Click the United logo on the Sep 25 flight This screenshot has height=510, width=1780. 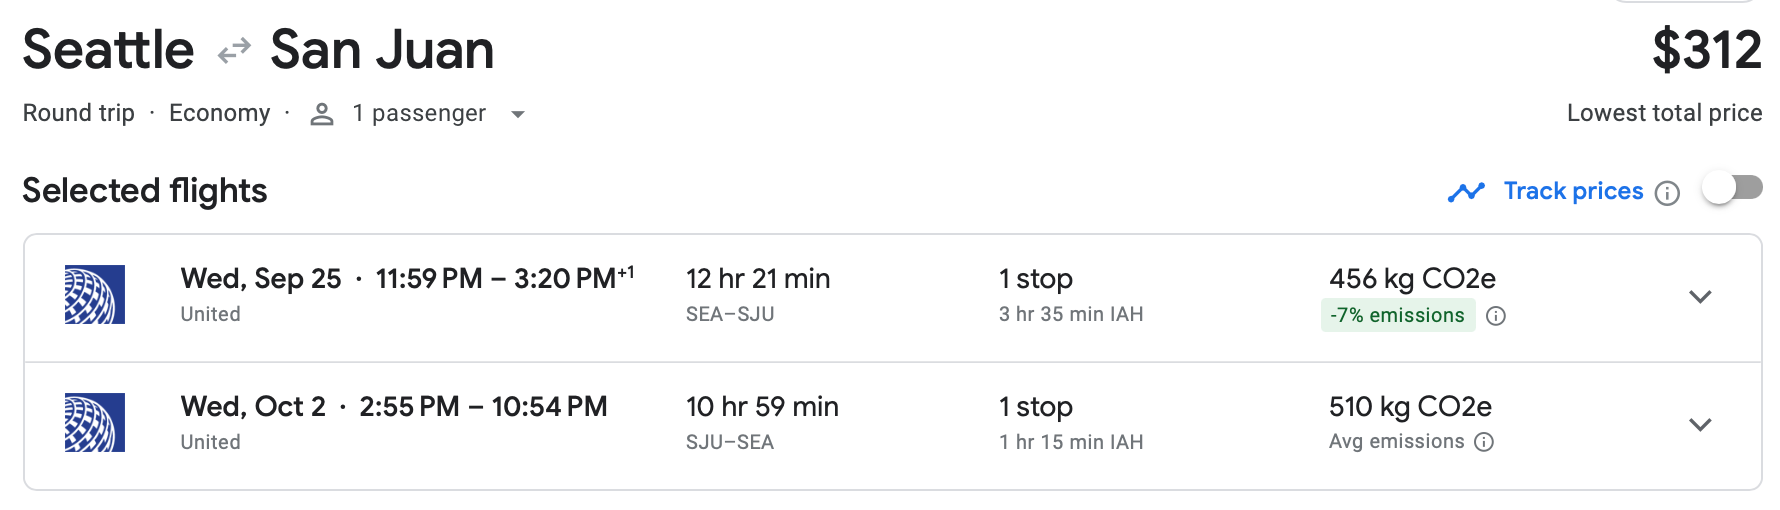(95, 295)
